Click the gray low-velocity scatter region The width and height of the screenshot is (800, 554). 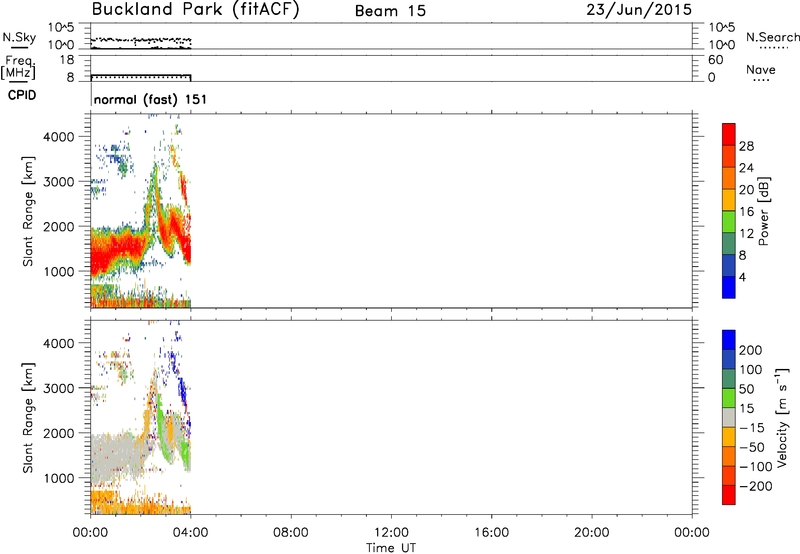tap(115, 457)
